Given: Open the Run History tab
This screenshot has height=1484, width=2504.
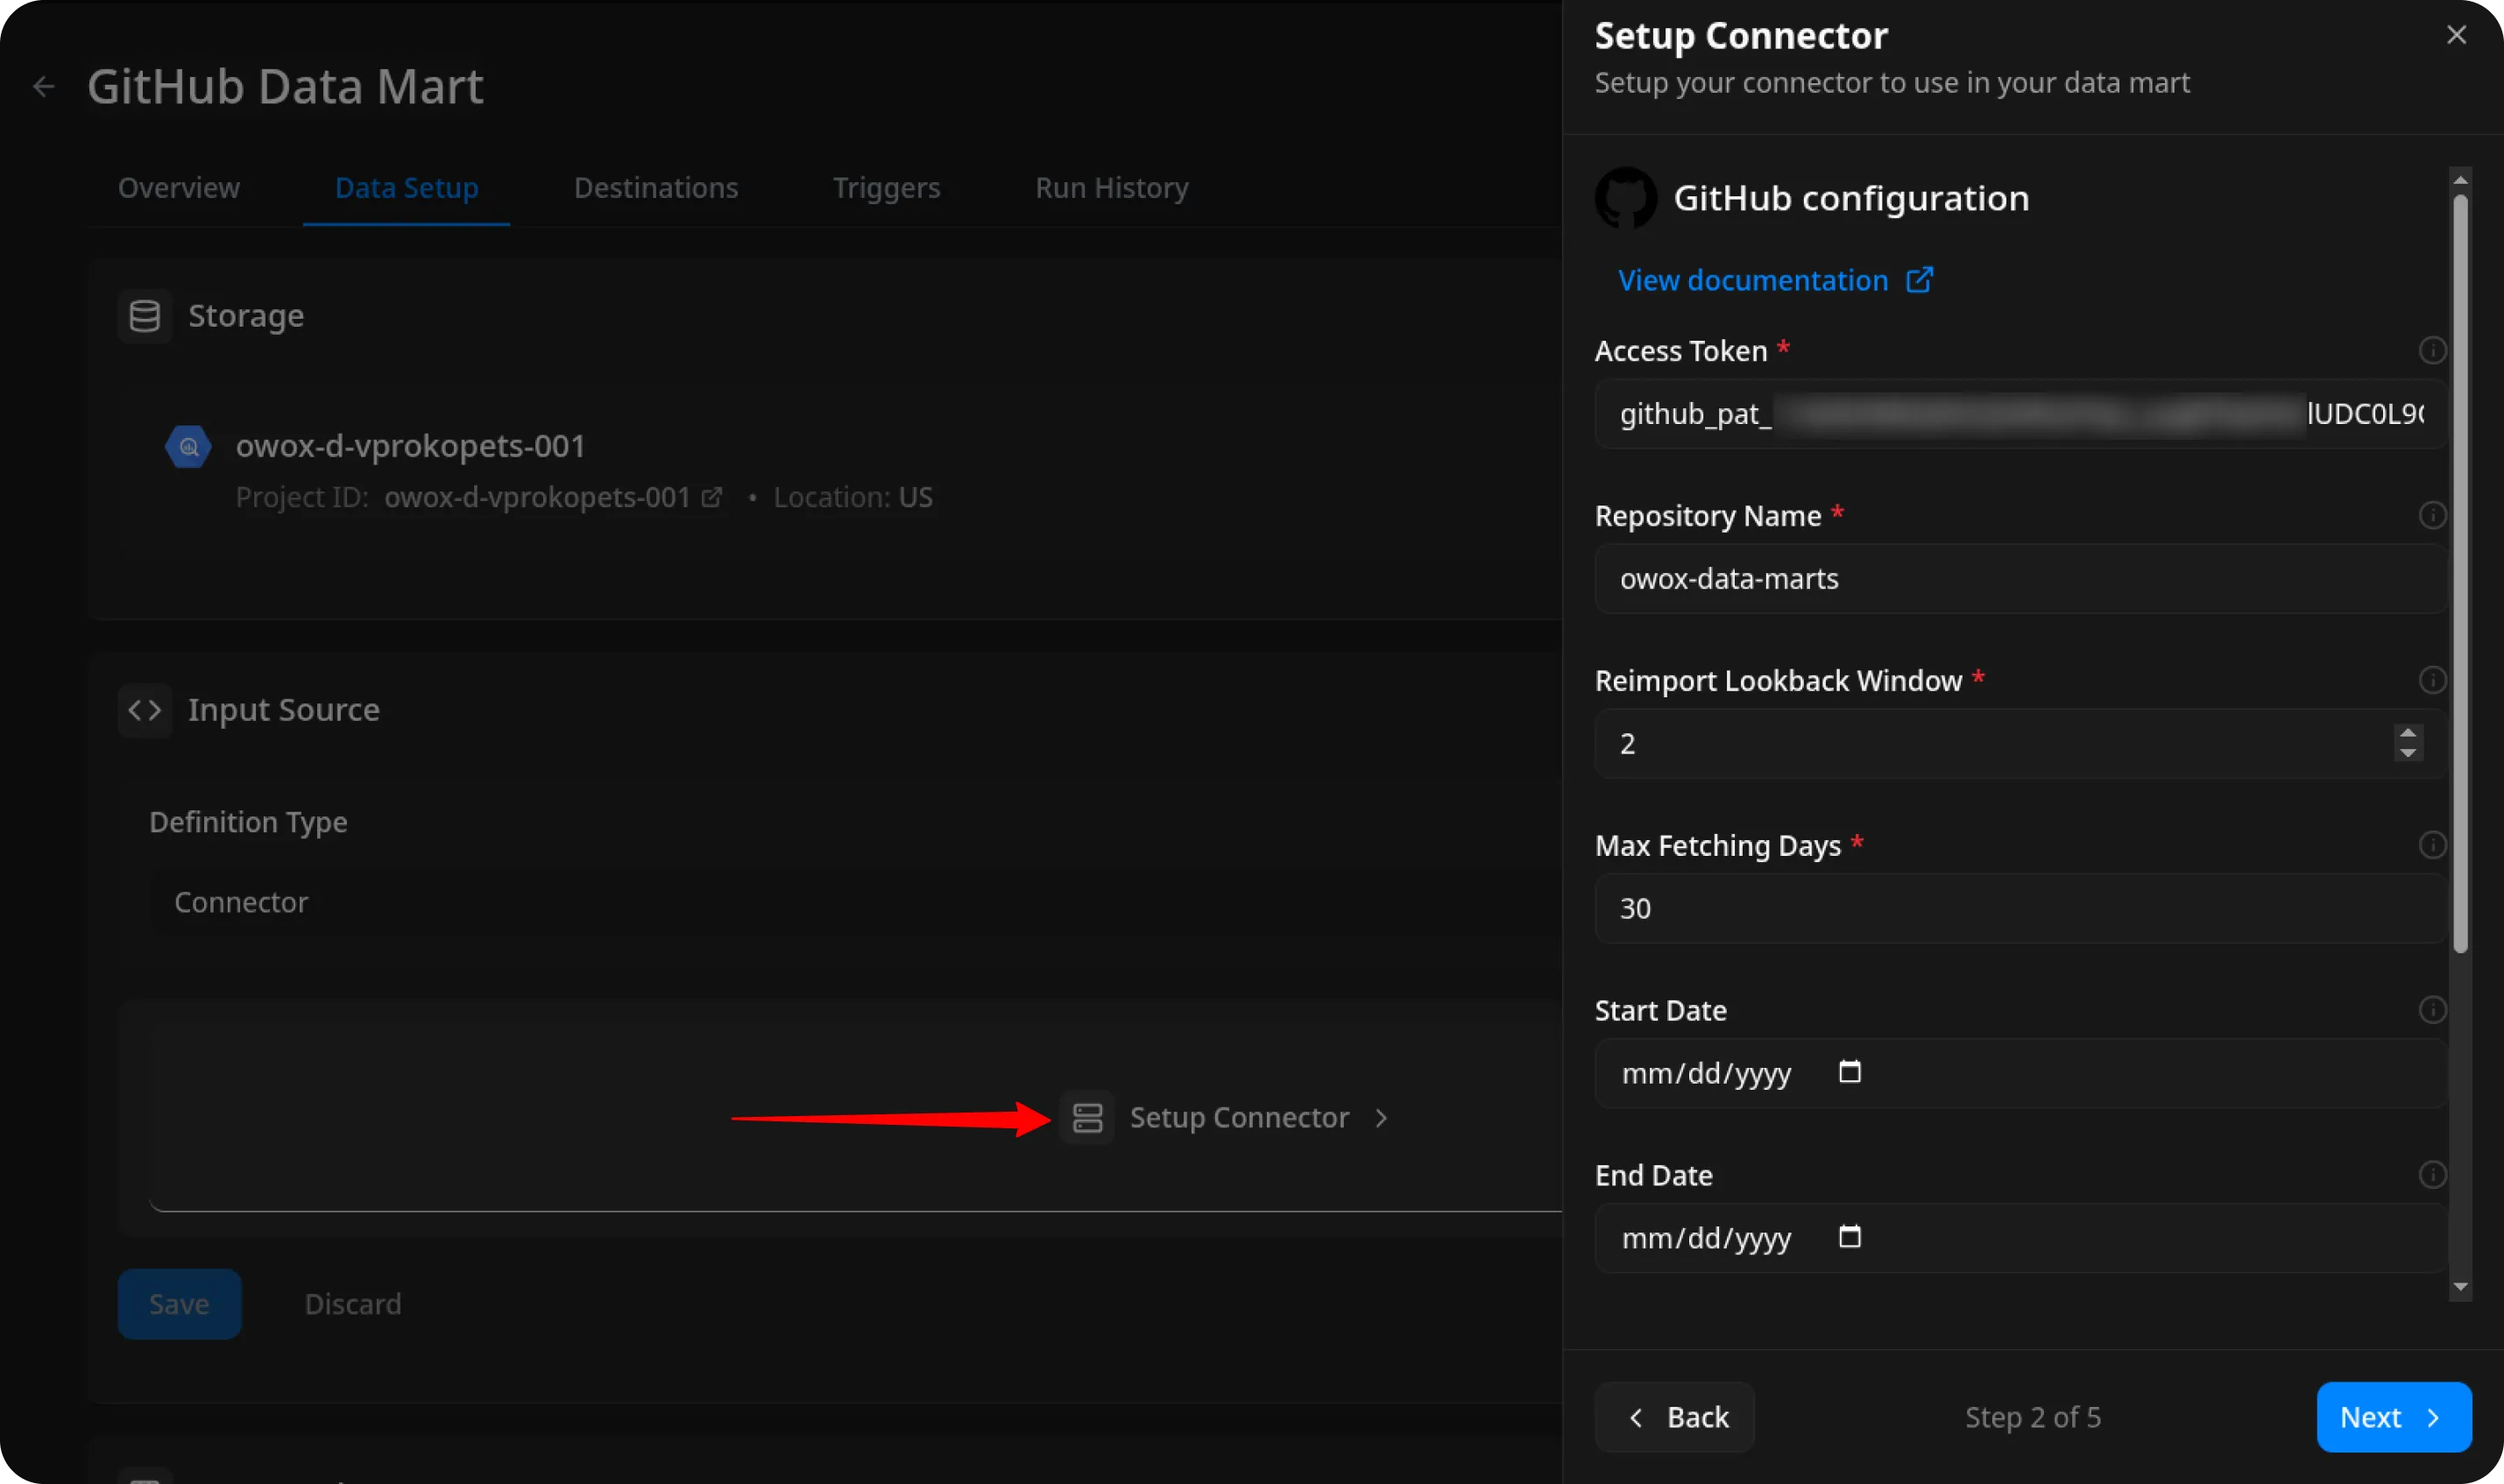Looking at the screenshot, I should coord(1111,188).
